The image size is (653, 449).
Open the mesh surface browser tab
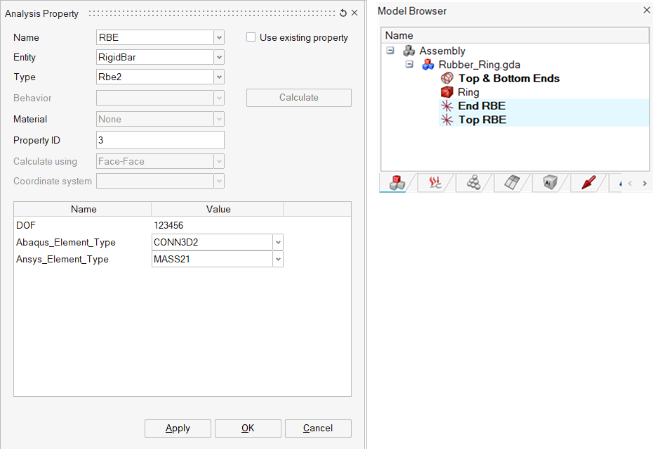point(512,183)
